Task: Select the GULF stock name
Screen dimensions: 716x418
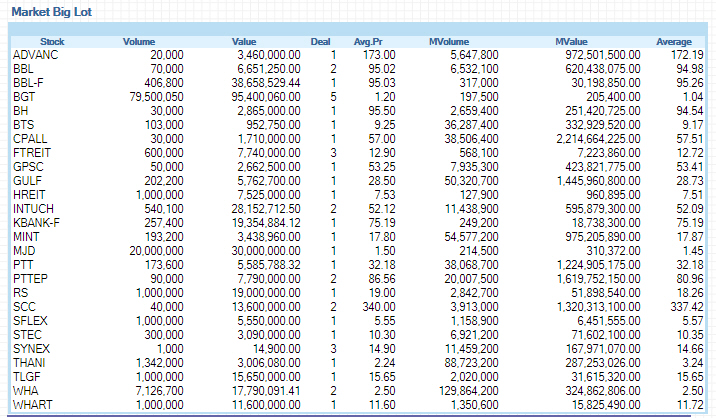Action: [x=27, y=181]
